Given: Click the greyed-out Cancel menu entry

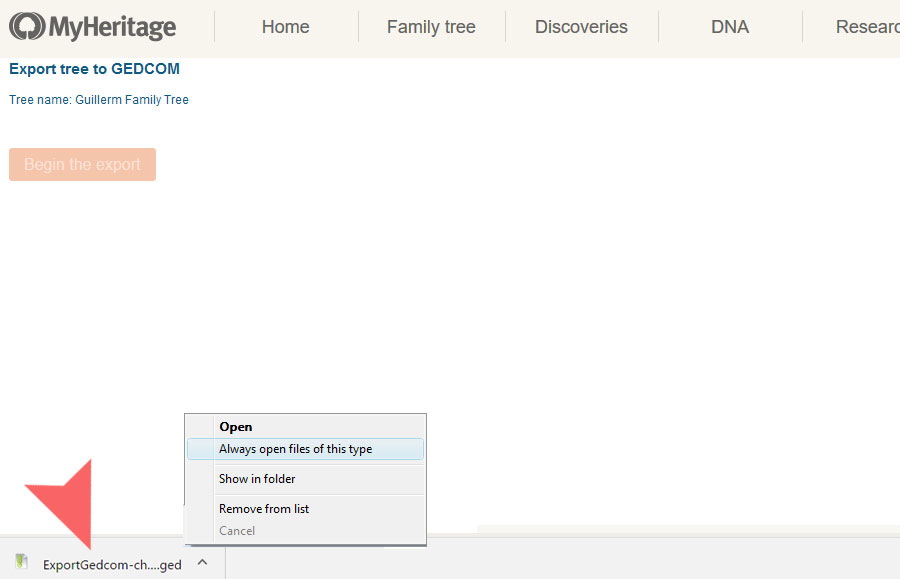Looking at the screenshot, I should click(x=305, y=531).
